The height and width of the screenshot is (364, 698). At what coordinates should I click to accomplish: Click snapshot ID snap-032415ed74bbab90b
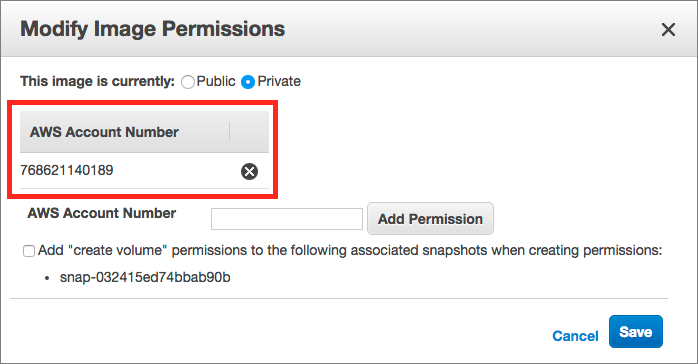(x=145, y=277)
